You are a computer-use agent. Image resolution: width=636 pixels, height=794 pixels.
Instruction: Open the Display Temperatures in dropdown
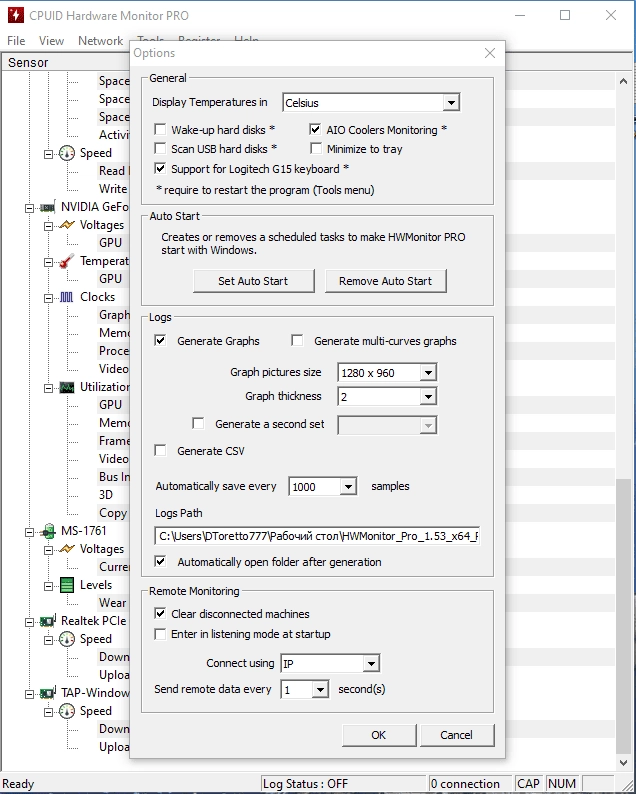371,103
